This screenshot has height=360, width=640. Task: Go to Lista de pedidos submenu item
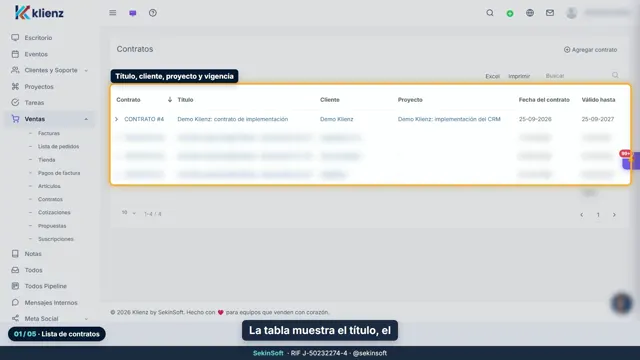[x=58, y=147]
